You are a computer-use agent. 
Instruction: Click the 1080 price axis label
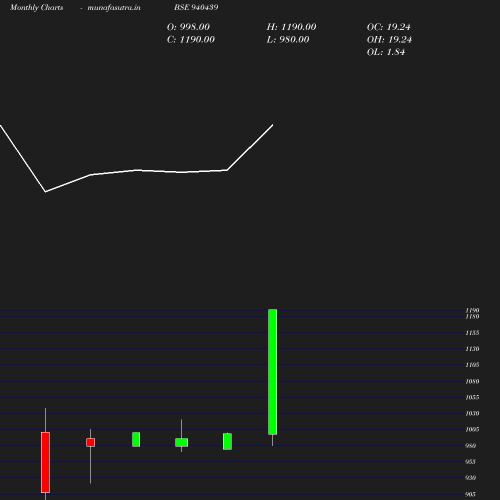(472, 381)
